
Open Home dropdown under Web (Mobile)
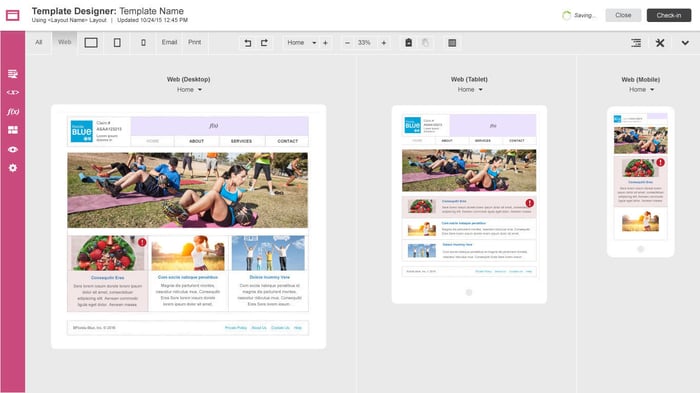click(642, 90)
